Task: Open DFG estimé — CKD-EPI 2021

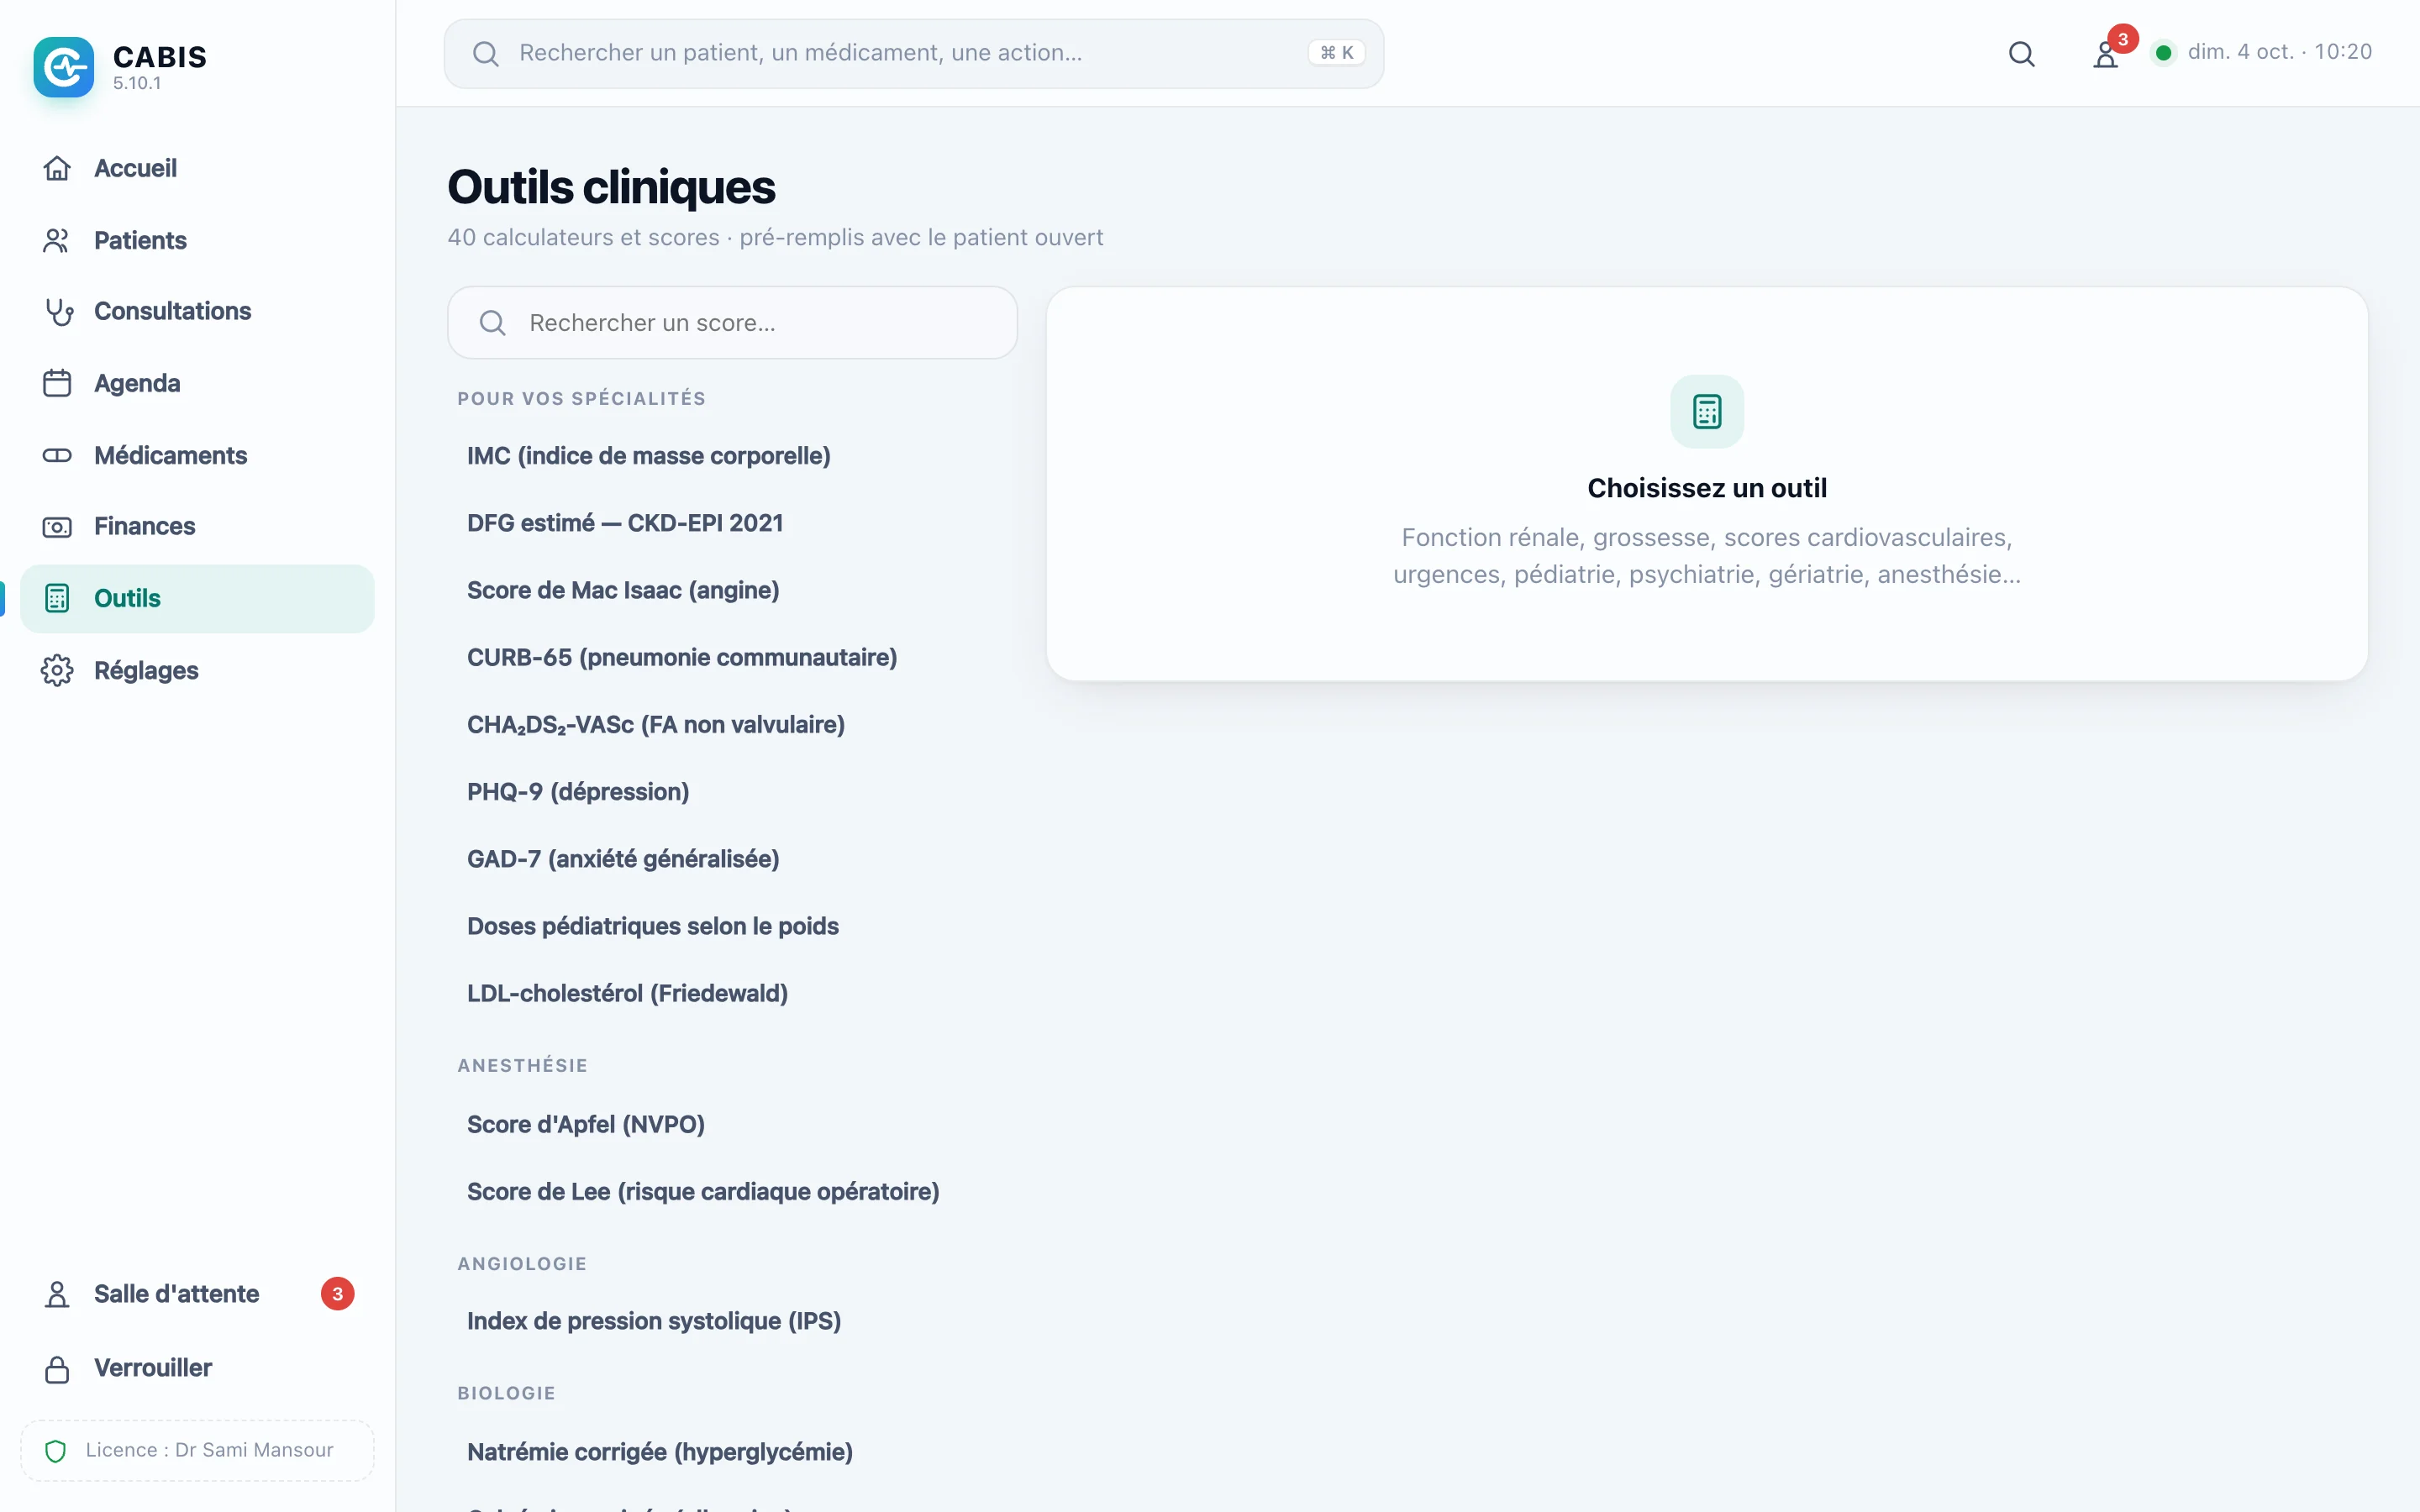Action: (732, 523)
